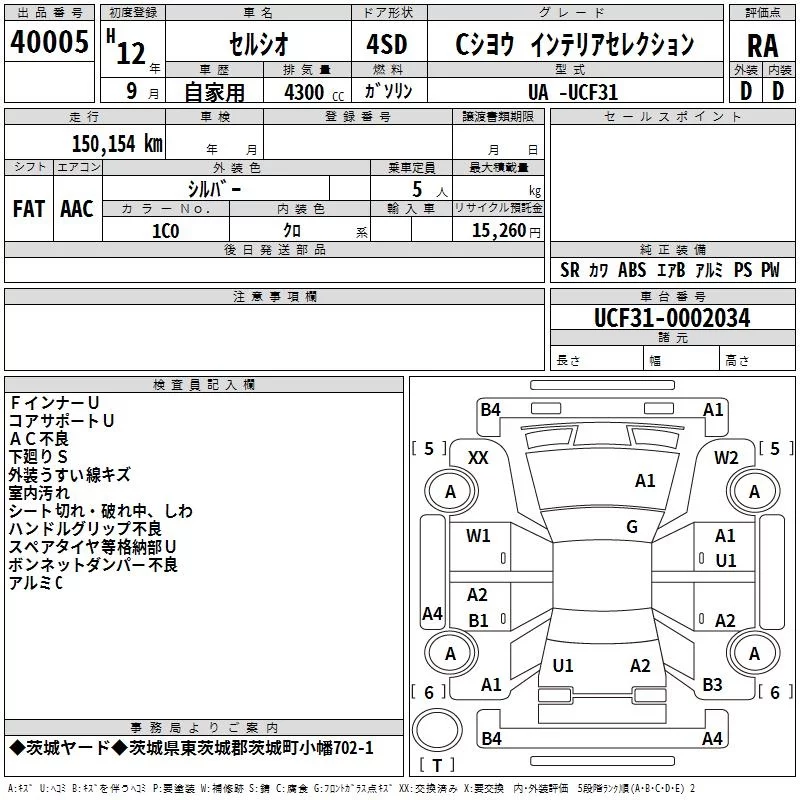The width and height of the screenshot is (800, 800).
Task: Click the color number 1C0 field
Action: tap(166, 231)
